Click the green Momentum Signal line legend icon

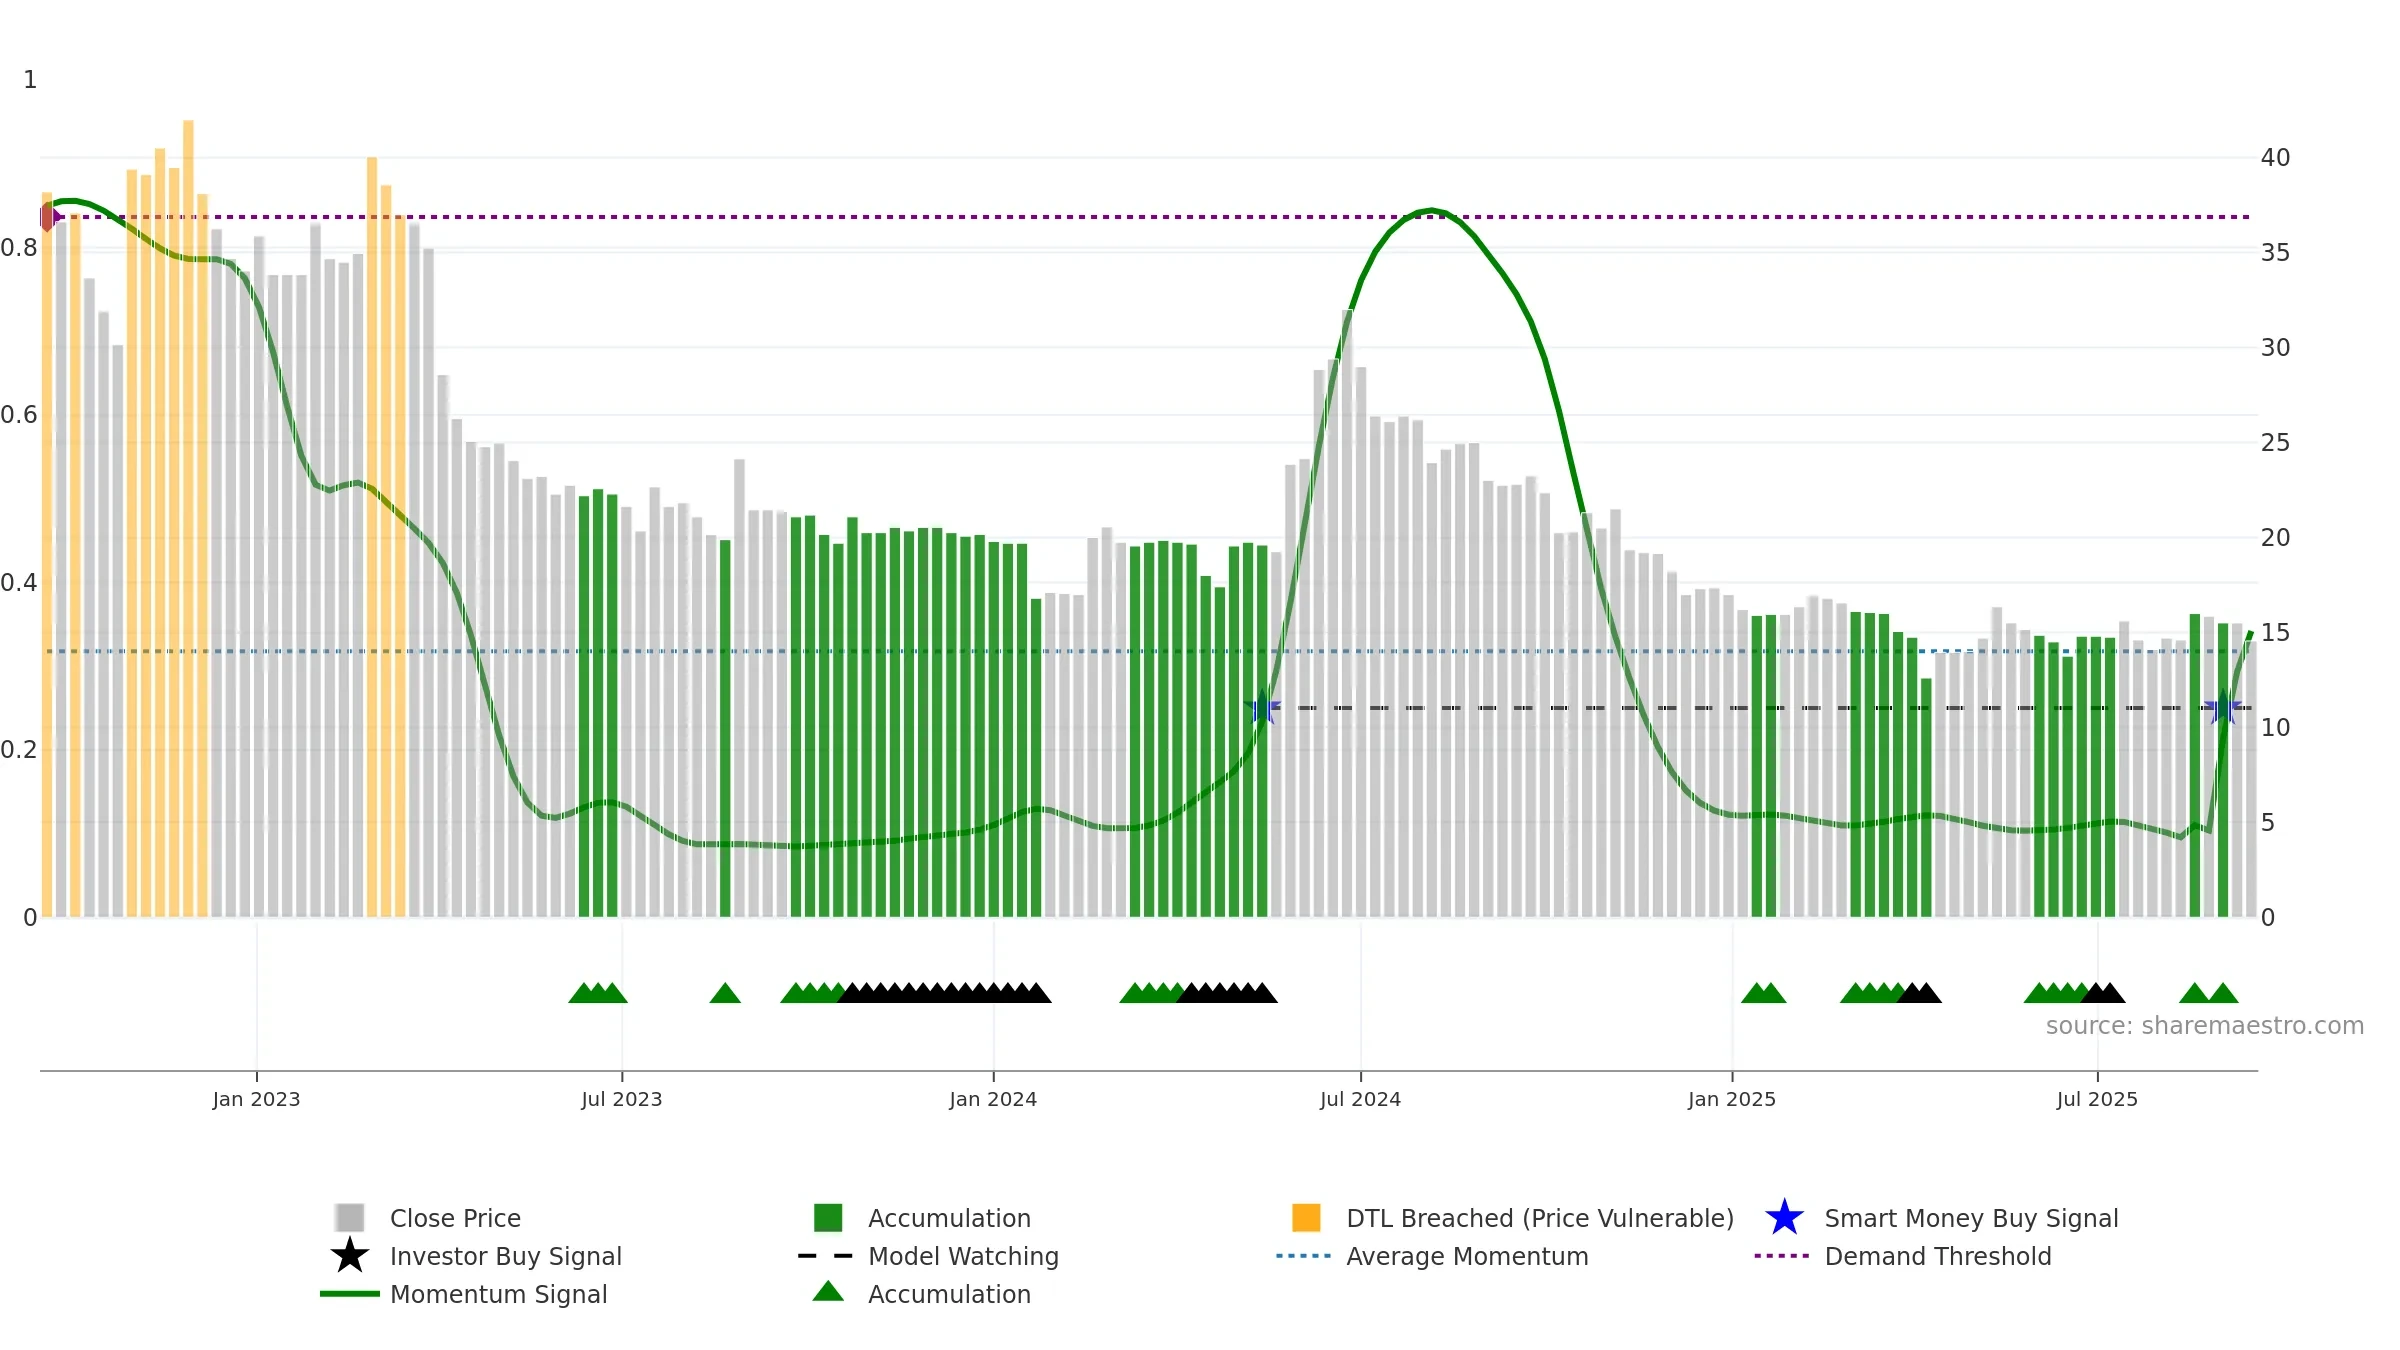point(350,1294)
